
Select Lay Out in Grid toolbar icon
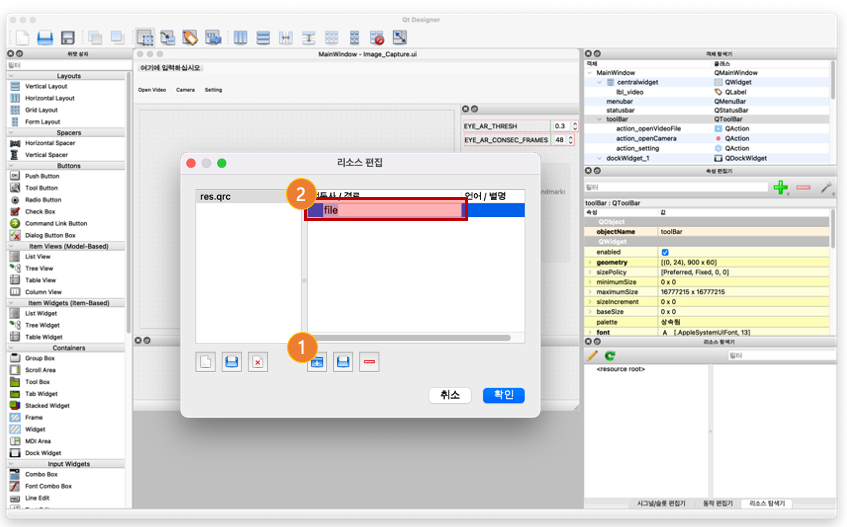click(331, 38)
